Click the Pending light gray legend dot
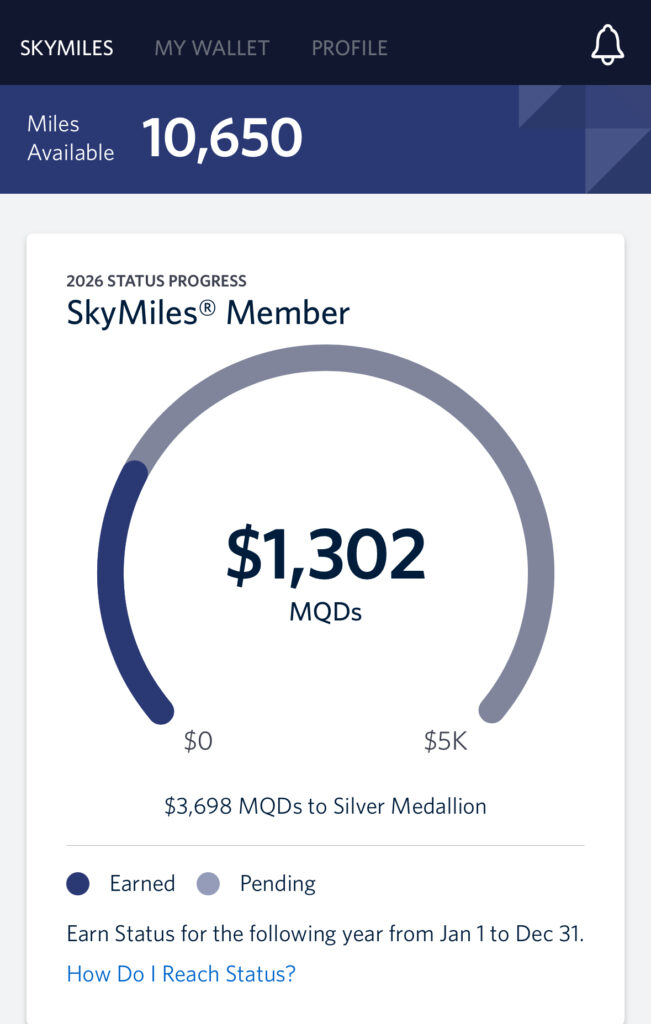This screenshot has height=1024, width=651. (208, 884)
